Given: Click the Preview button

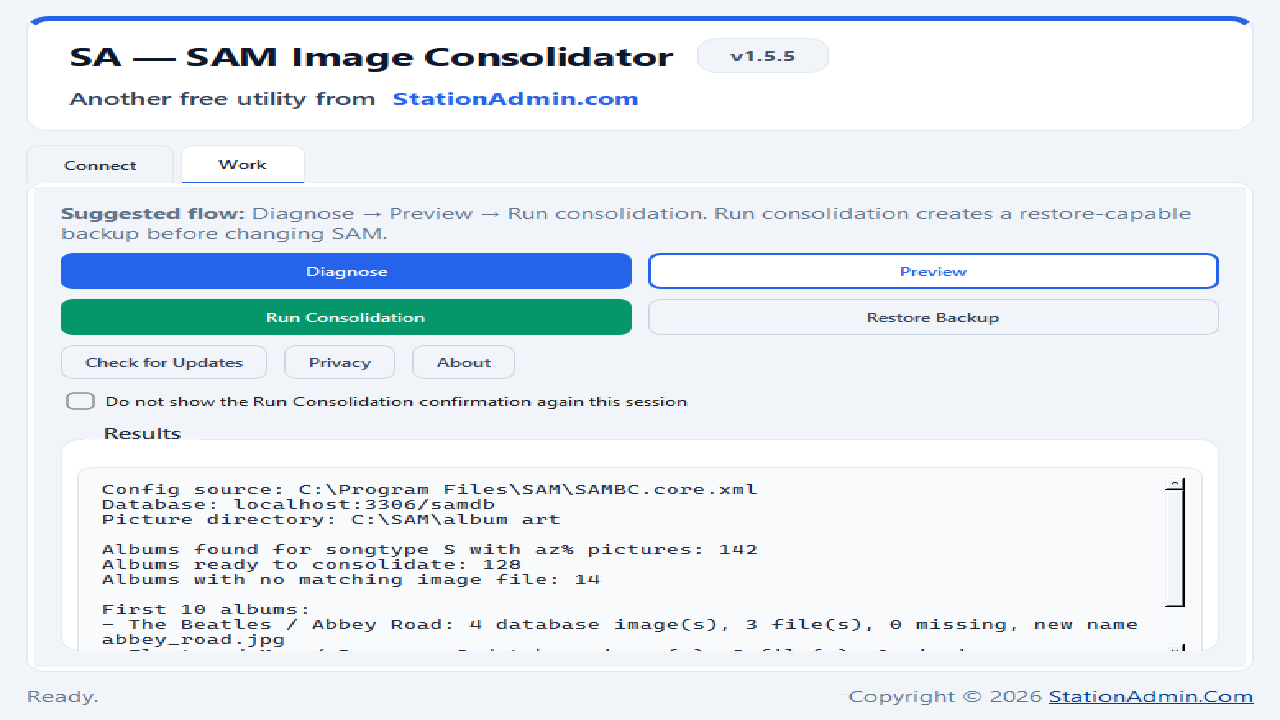Looking at the screenshot, I should [x=933, y=271].
